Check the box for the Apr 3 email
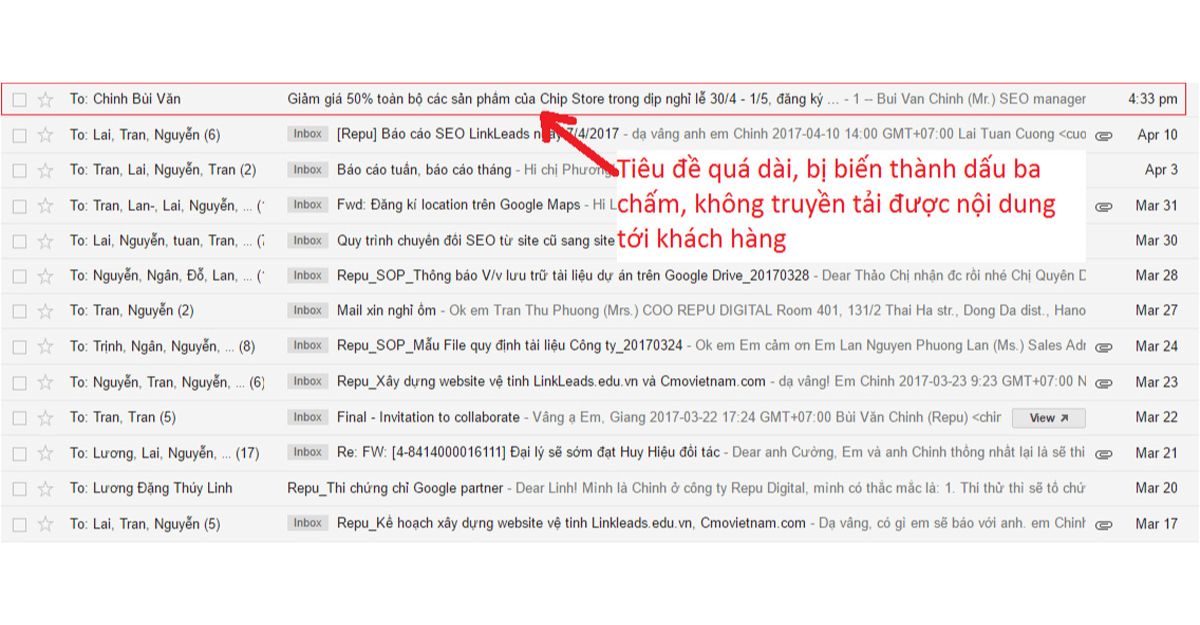The width and height of the screenshot is (1200, 625). [19, 170]
